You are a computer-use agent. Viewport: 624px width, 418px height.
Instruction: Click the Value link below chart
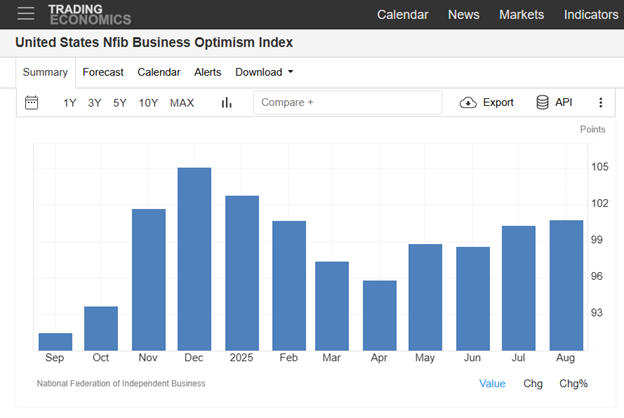[x=492, y=383]
